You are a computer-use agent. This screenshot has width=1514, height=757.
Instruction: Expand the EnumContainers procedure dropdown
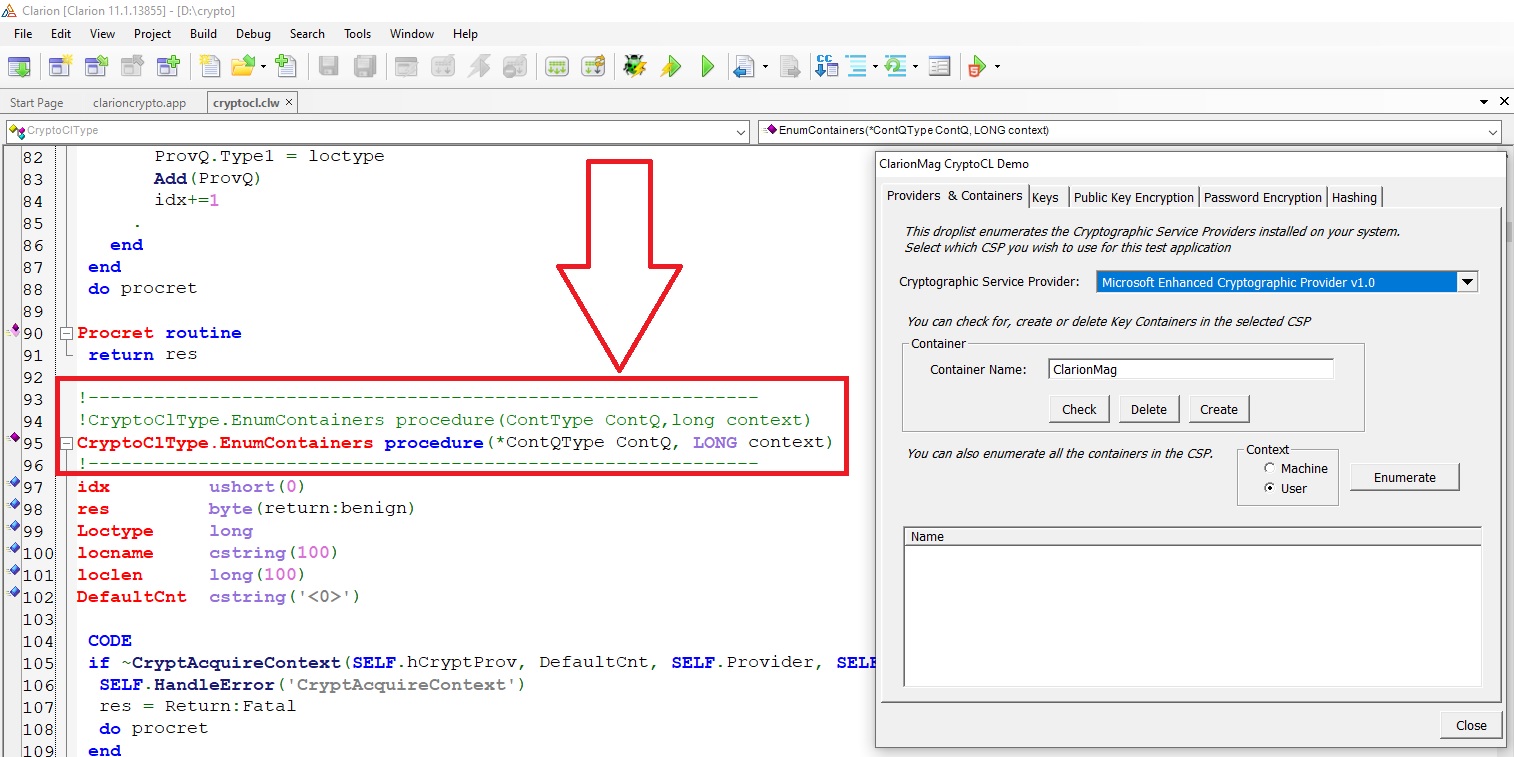pyautogui.click(x=1493, y=131)
